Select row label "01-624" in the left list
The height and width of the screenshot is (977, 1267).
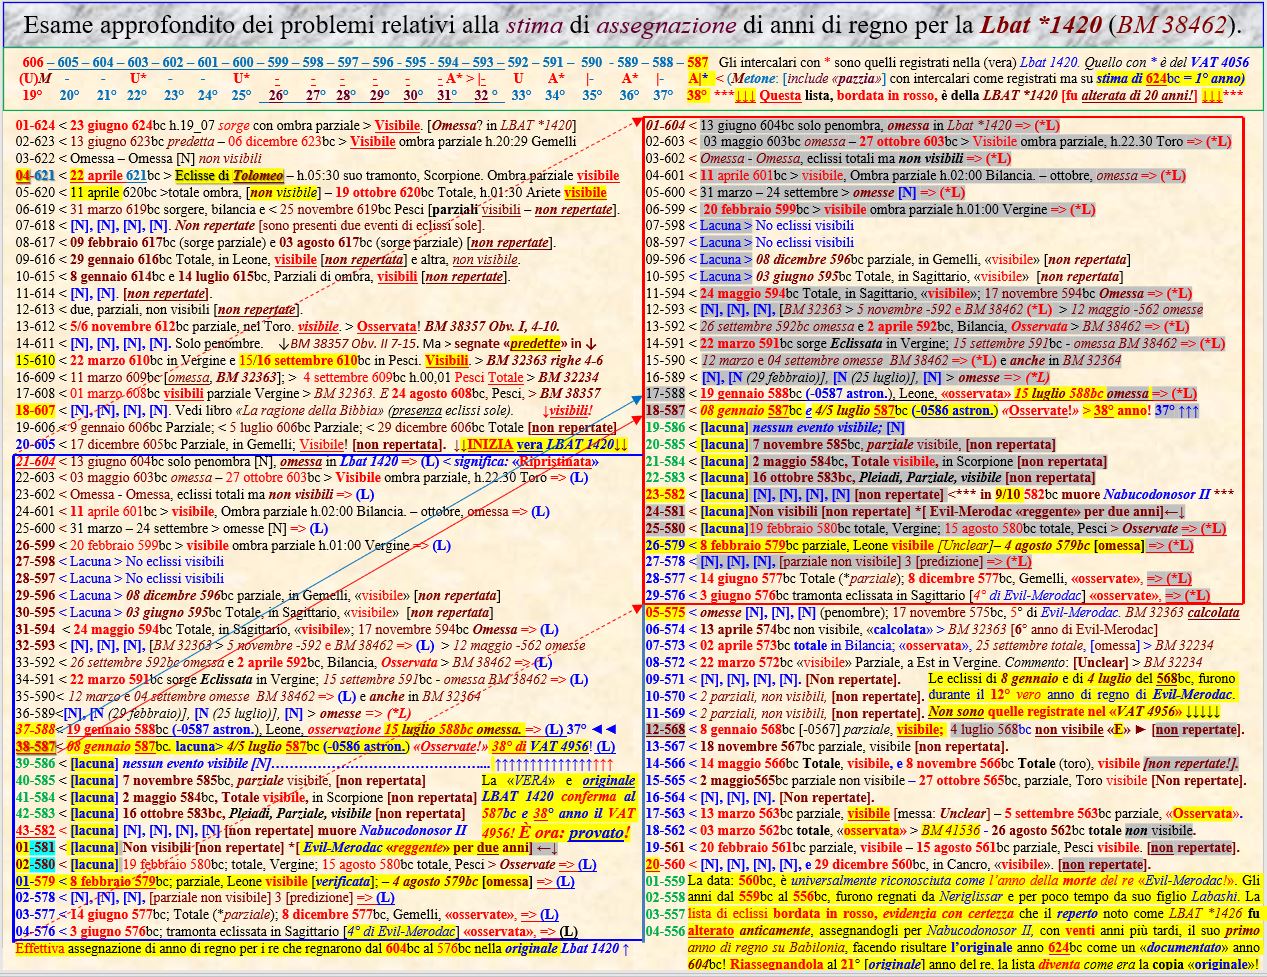pyautogui.click(x=36, y=126)
